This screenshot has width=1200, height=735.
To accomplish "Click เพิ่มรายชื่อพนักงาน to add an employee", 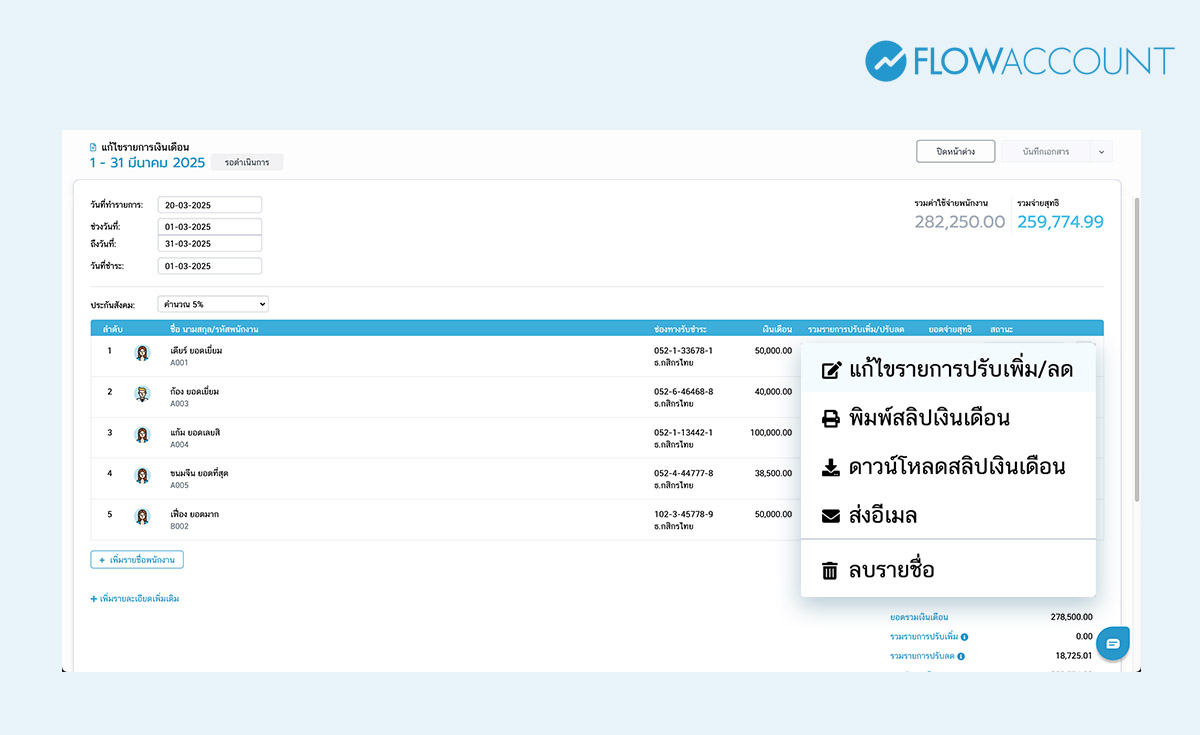I will point(137,559).
